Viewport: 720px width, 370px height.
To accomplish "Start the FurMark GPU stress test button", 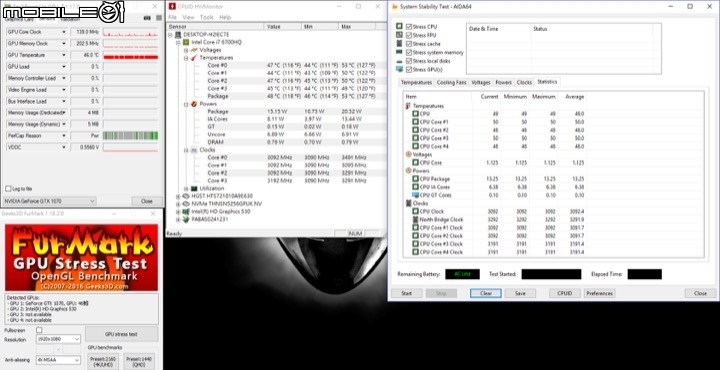I will 121,334.
